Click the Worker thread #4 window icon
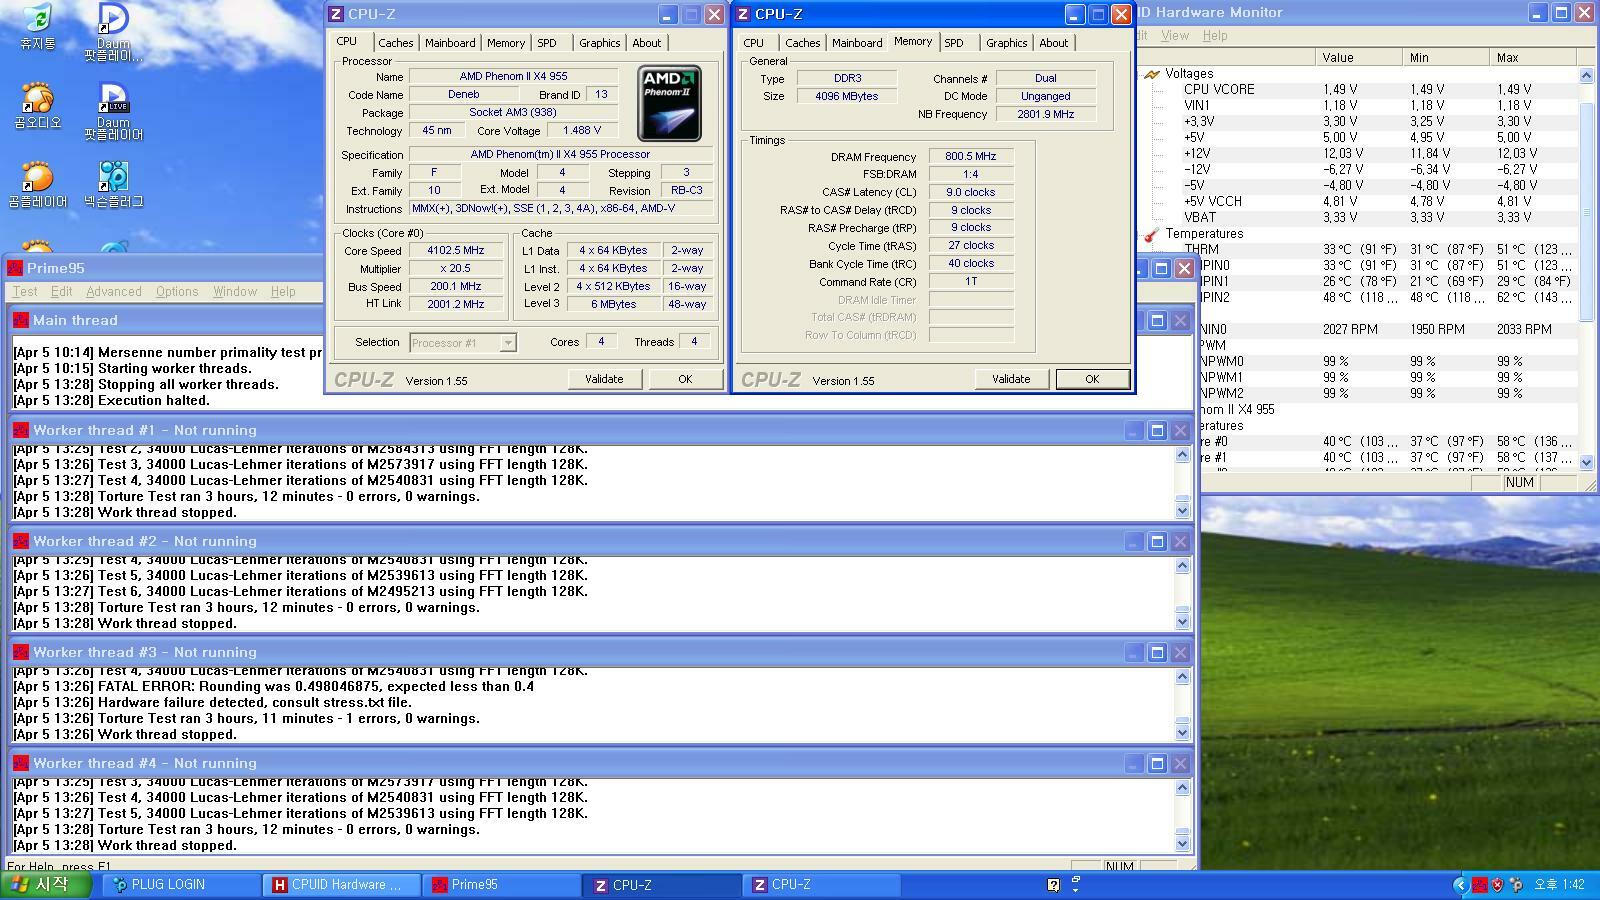1600x900 pixels. pyautogui.click(x=21, y=763)
